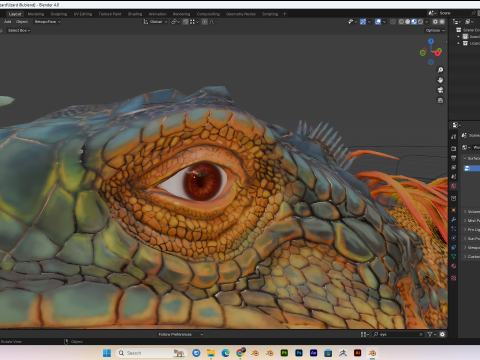480x360 pixels.
Task: Open the Material properties tab
Action: pos(454,266)
